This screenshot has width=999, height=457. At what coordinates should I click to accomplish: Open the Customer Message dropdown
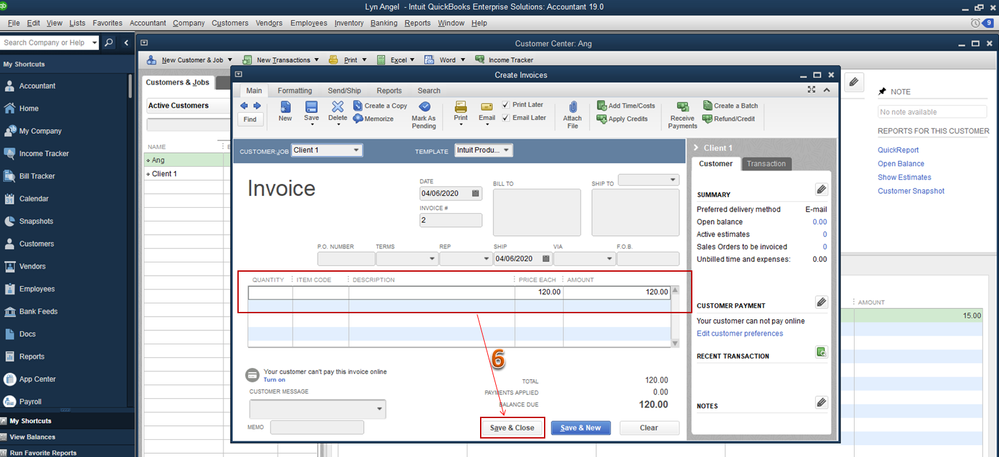point(380,408)
